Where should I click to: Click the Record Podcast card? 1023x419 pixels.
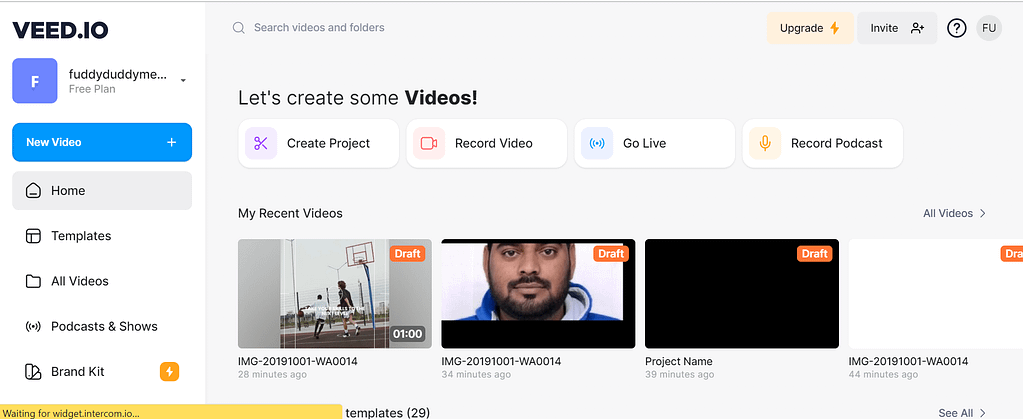[823, 143]
